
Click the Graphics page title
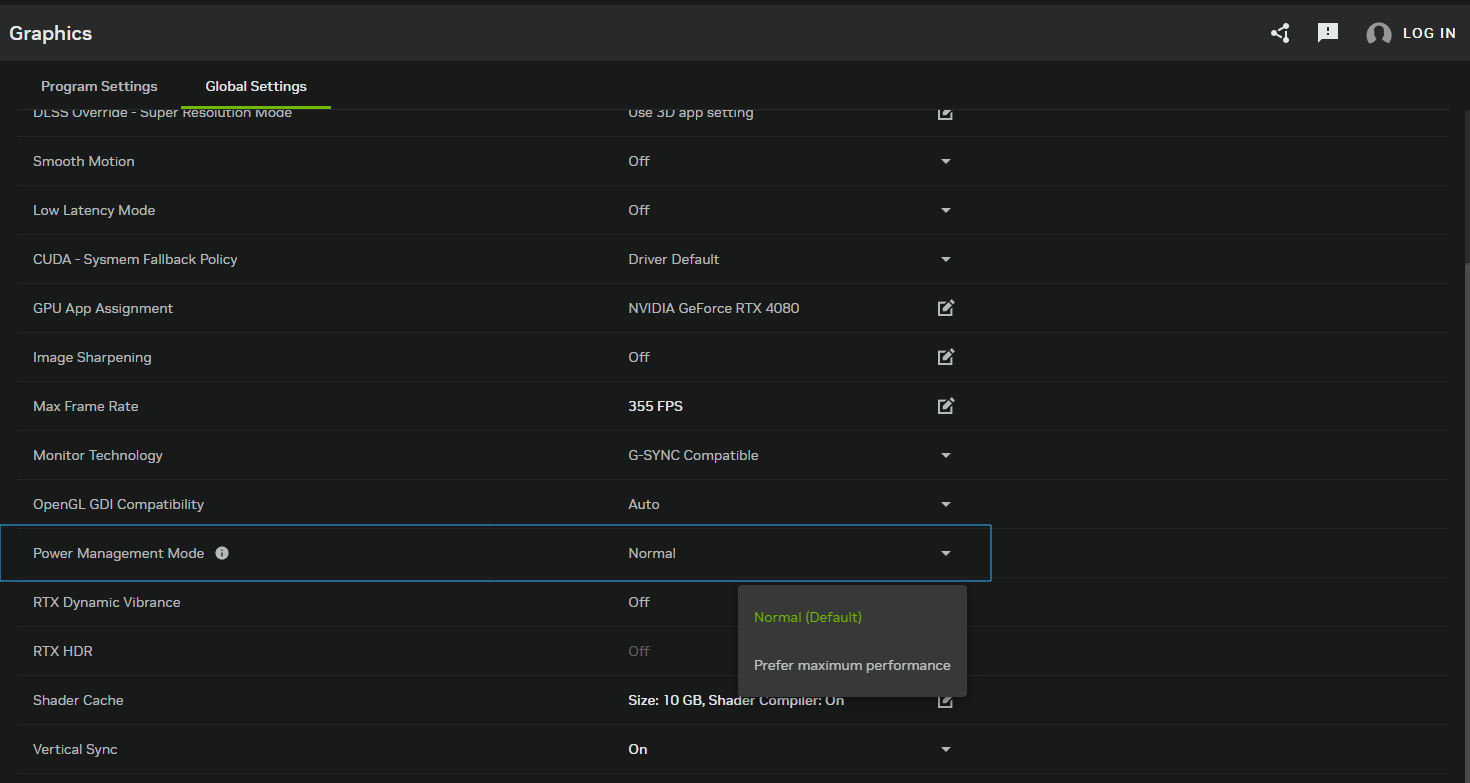click(x=51, y=33)
